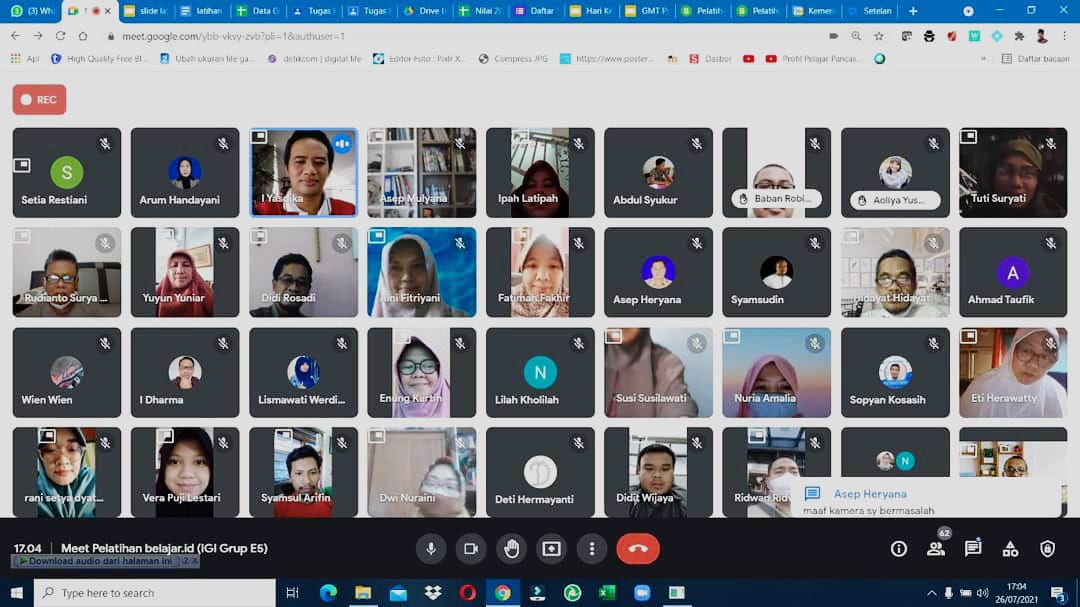
Task: Open Excel from the Windows taskbar
Action: pyautogui.click(x=606, y=593)
